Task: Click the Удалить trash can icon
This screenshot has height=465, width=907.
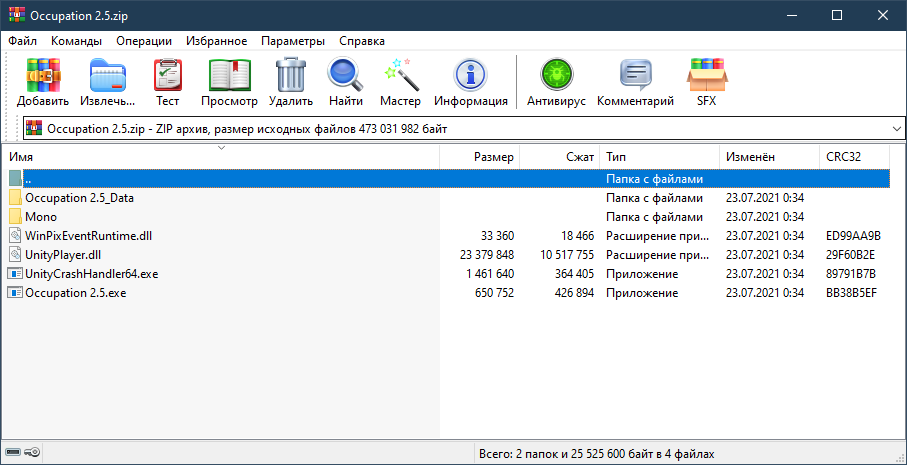Action: click(291, 76)
